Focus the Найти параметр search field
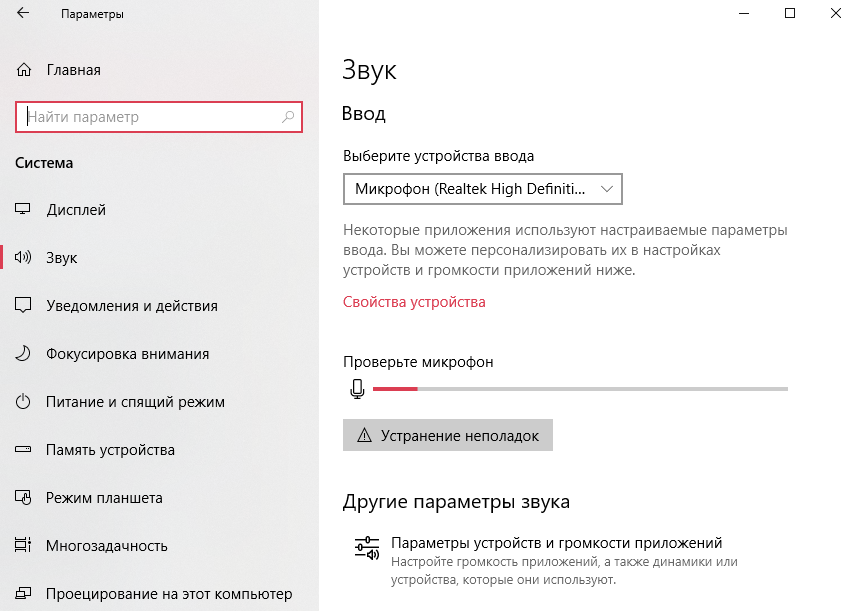 click(x=158, y=116)
